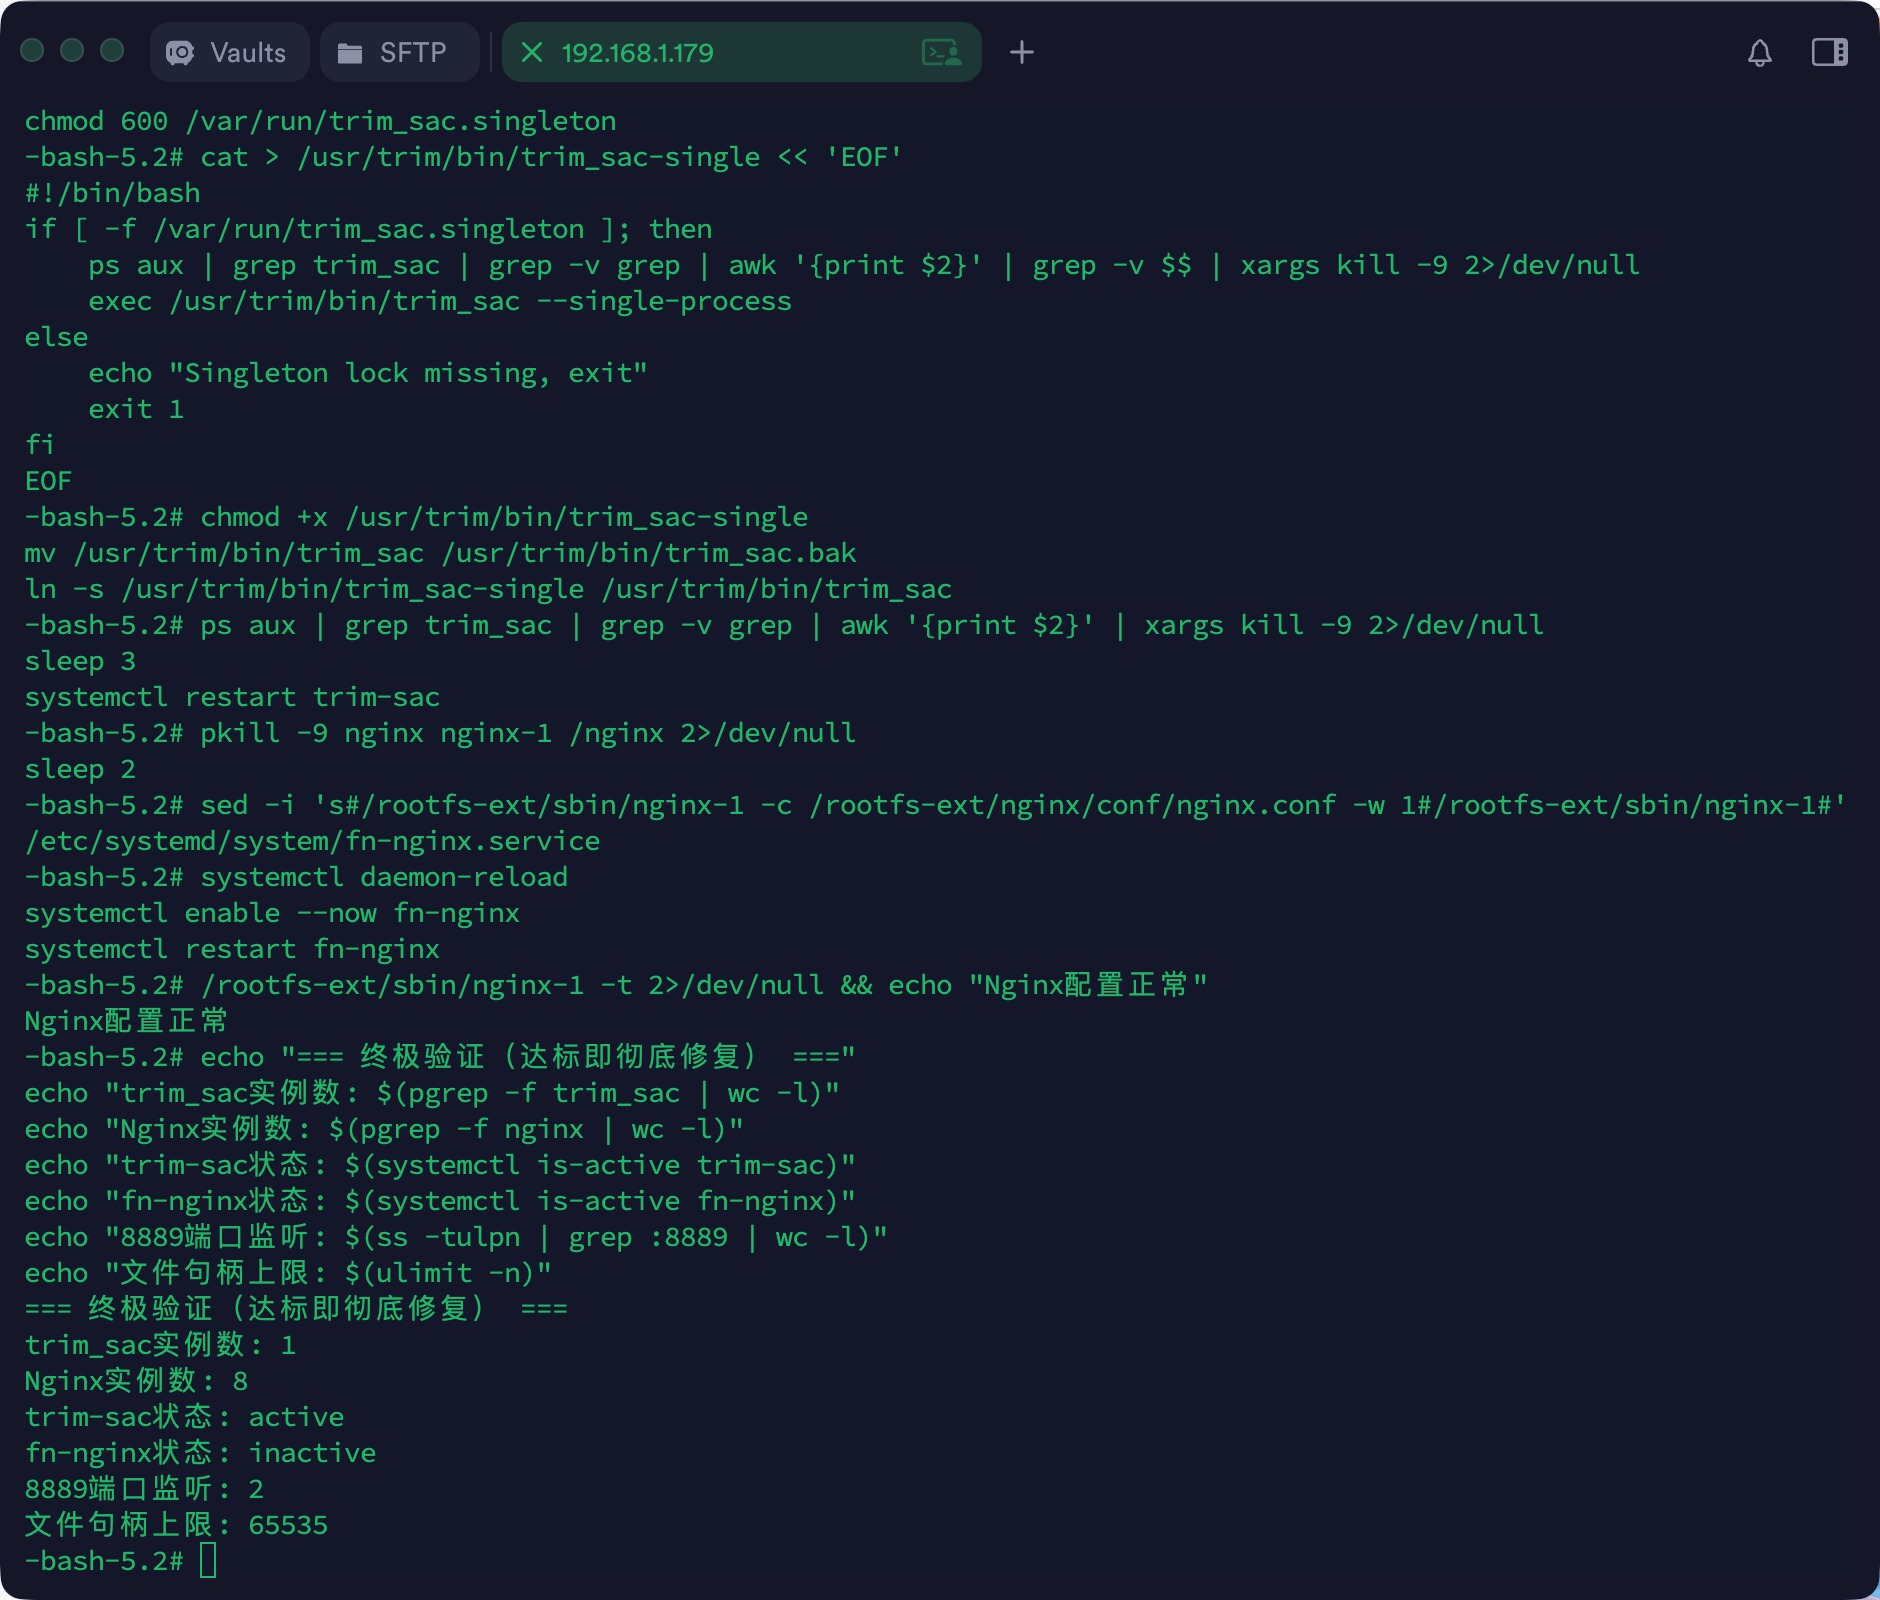The width and height of the screenshot is (1880, 1600).
Task: Click the Vaults safe icon
Action: (180, 53)
